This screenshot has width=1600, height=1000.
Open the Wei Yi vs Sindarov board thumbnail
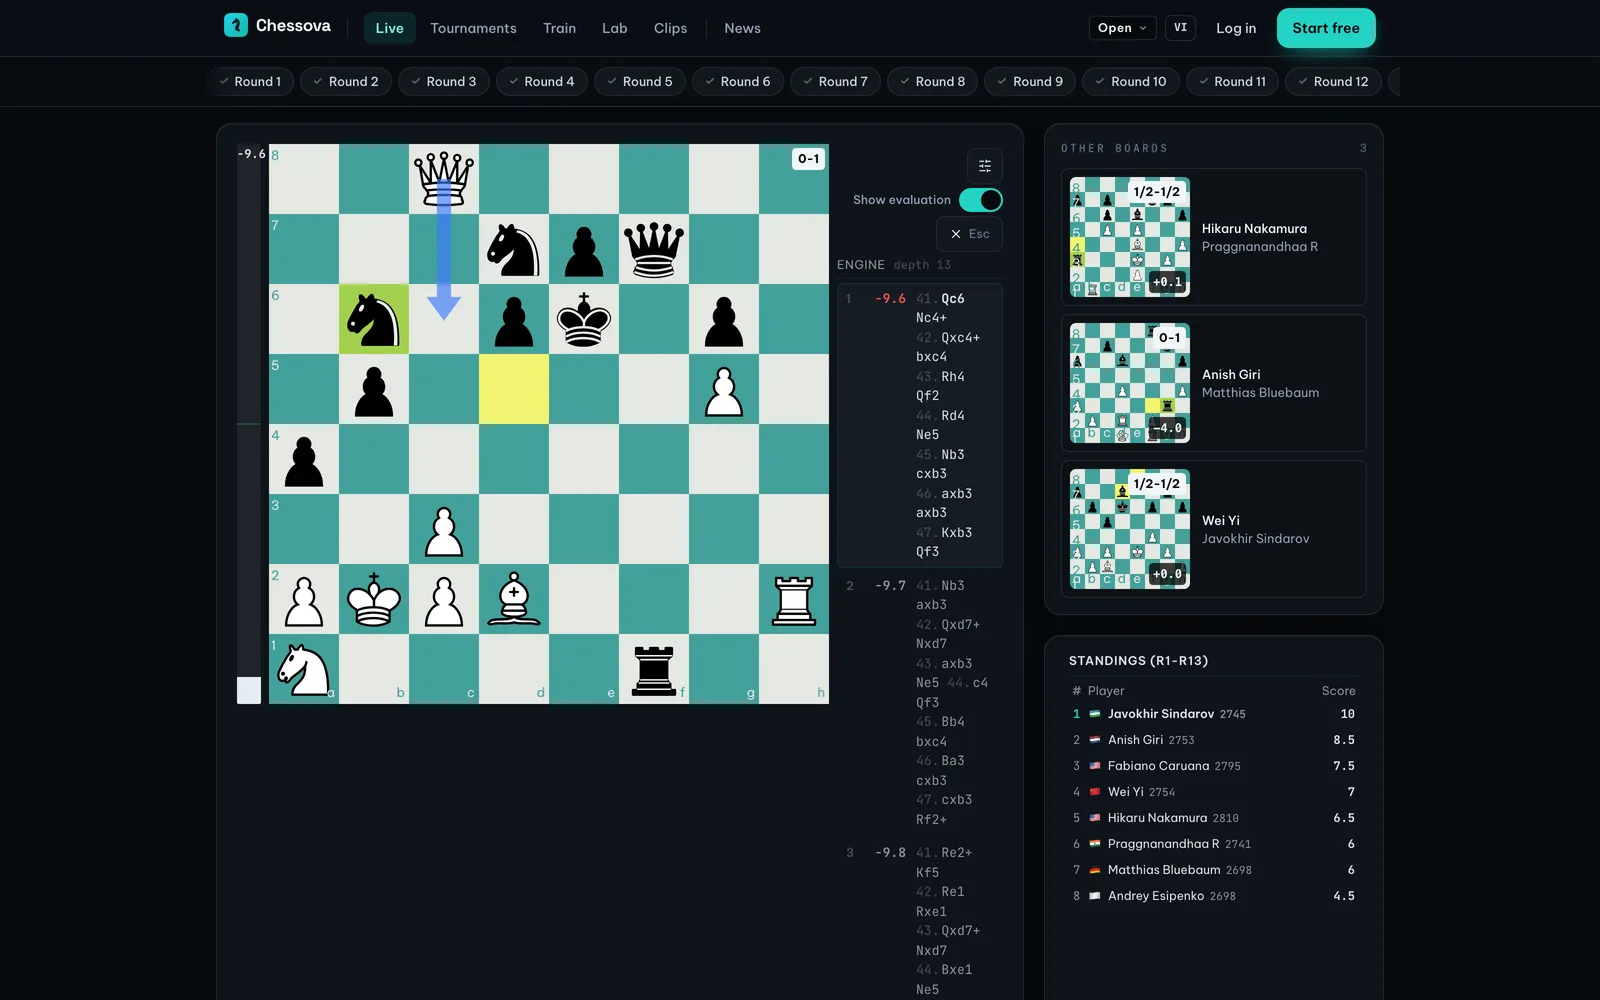click(1130, 529)
